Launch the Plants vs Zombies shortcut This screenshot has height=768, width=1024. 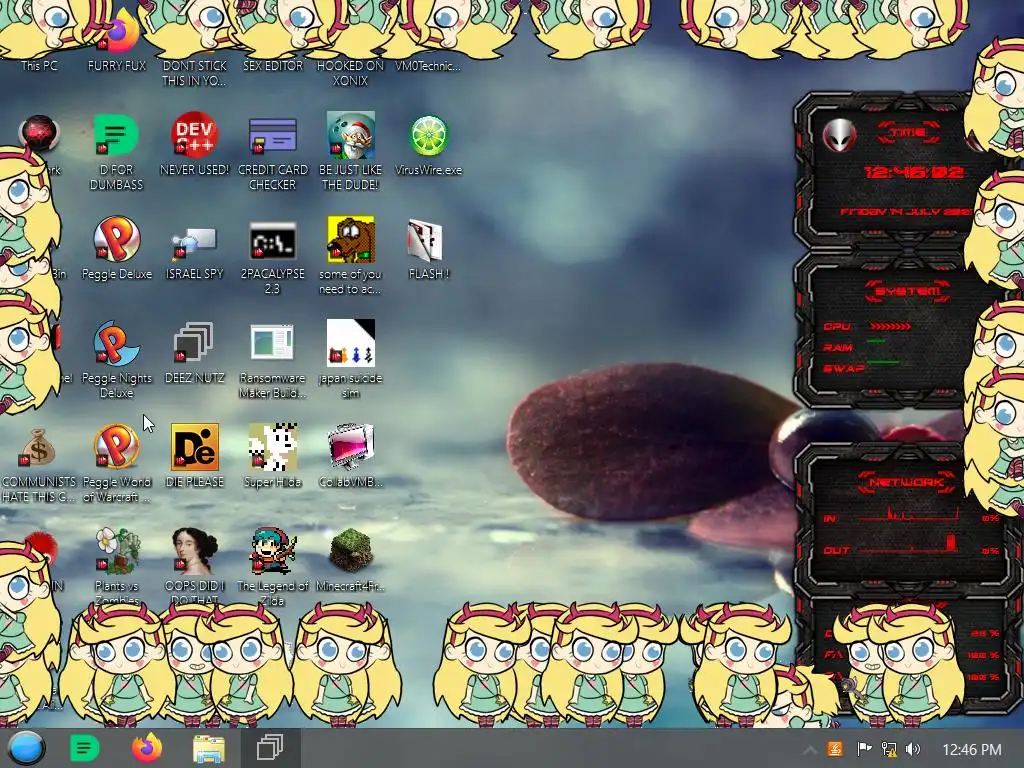[118, 551]
